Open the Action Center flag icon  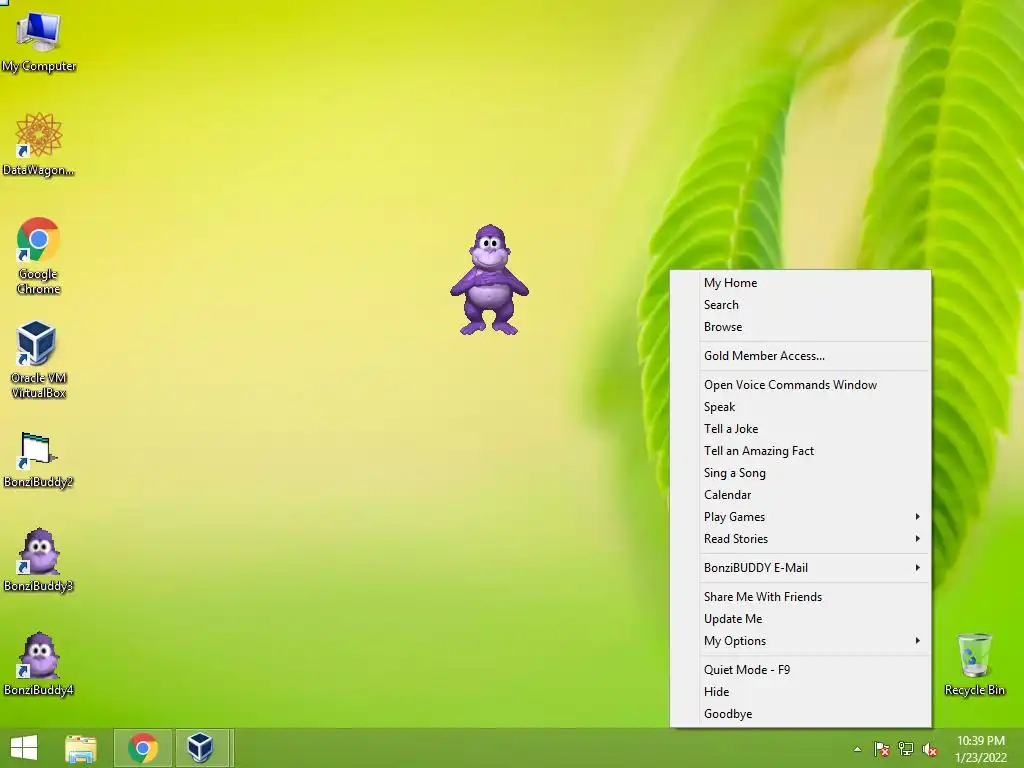(x=882, y=749)
